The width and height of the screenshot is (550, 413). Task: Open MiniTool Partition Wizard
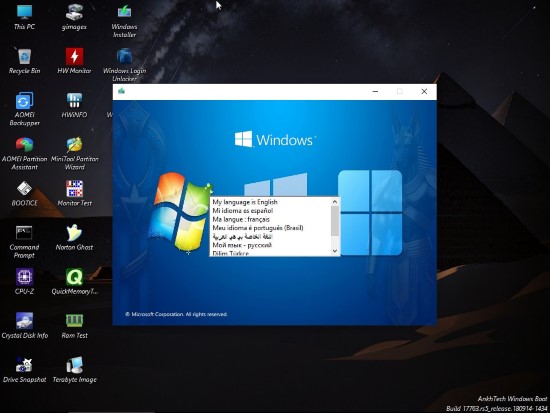click(x=74, y=153)
